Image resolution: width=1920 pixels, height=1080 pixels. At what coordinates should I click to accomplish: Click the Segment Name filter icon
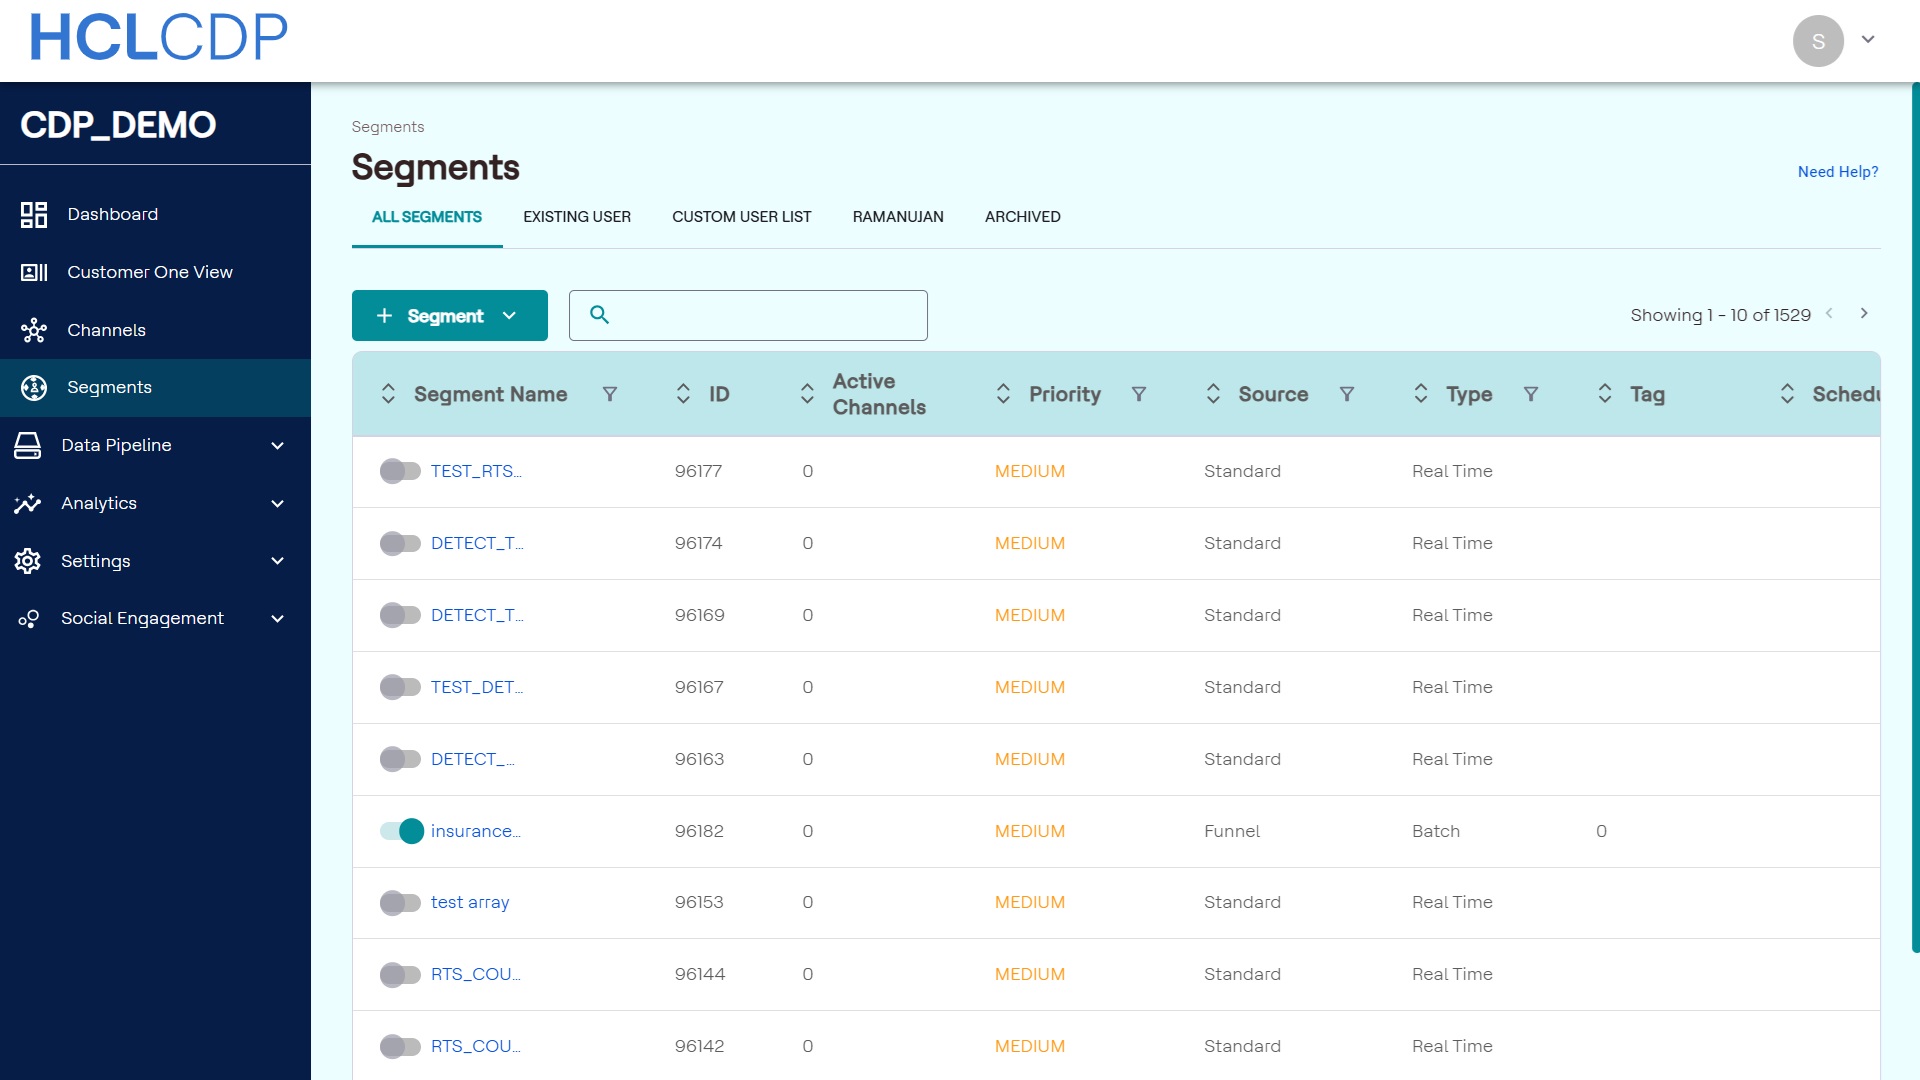coord(610,394)
